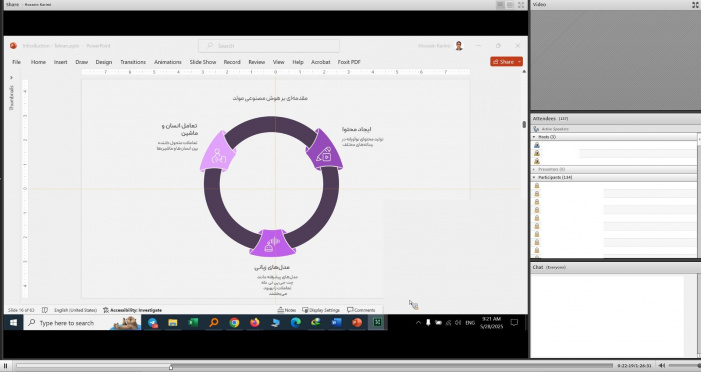The image size is (701, 372).
Task: Toggle the first layout view icon in Share pod
Action: pos(500,4)
